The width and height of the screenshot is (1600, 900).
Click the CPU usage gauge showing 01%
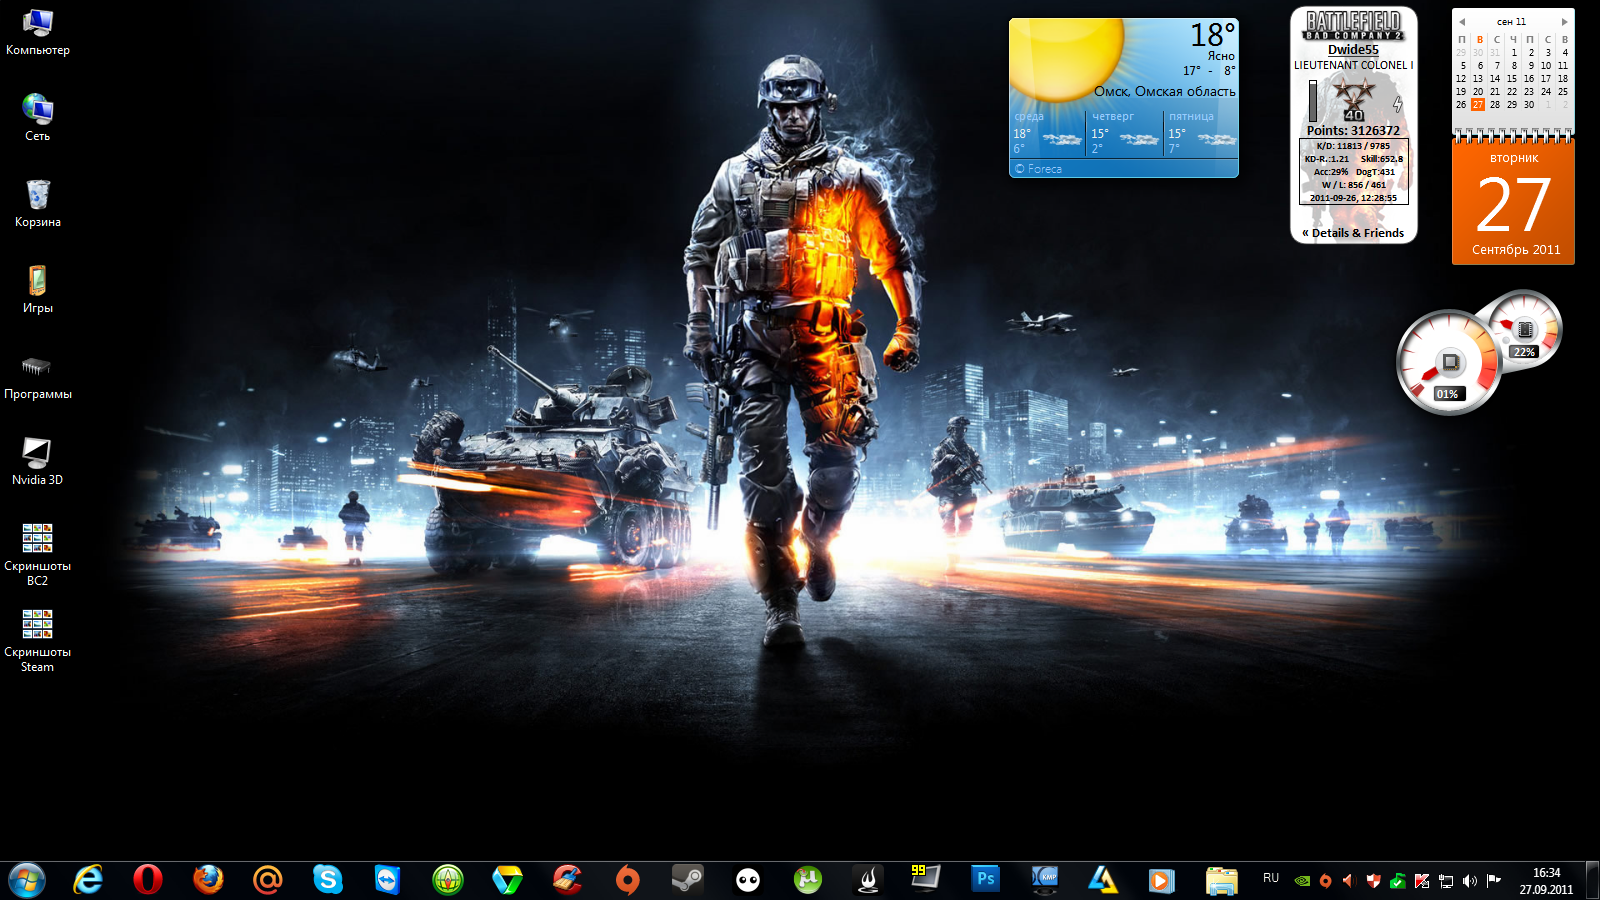point(1448,363)
